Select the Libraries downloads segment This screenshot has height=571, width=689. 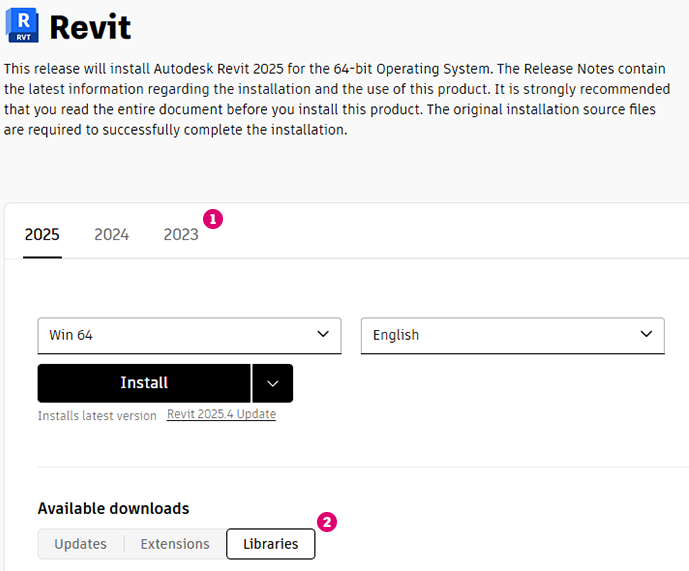point(270,544)
